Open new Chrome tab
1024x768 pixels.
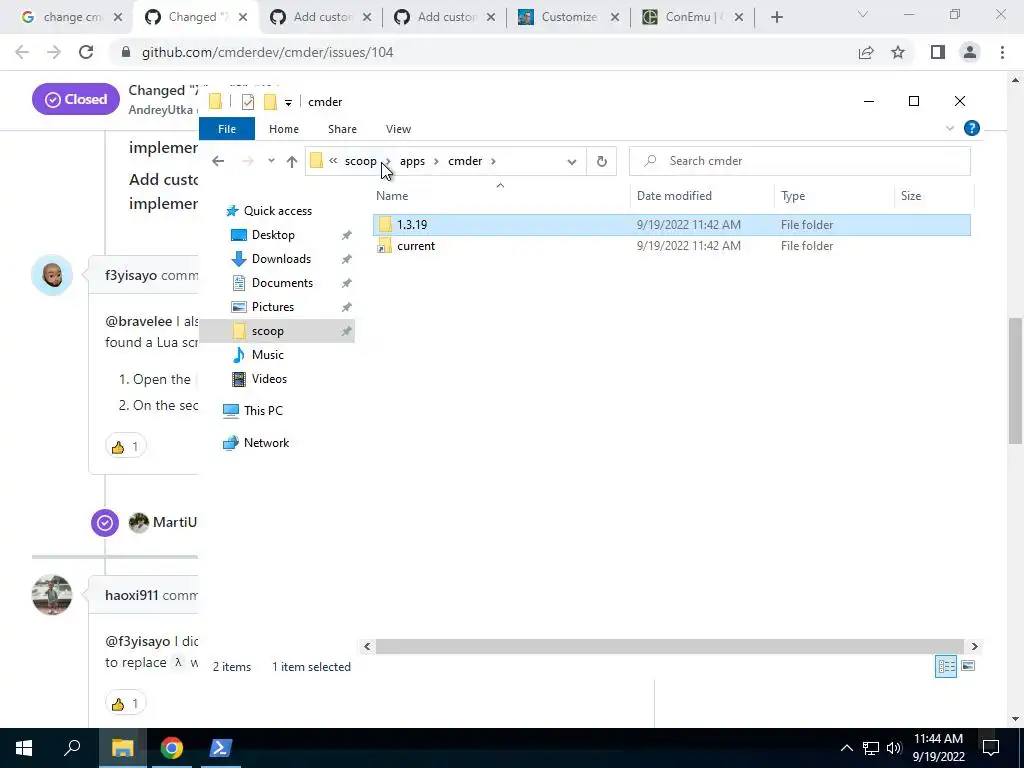(x=776, y=17)
